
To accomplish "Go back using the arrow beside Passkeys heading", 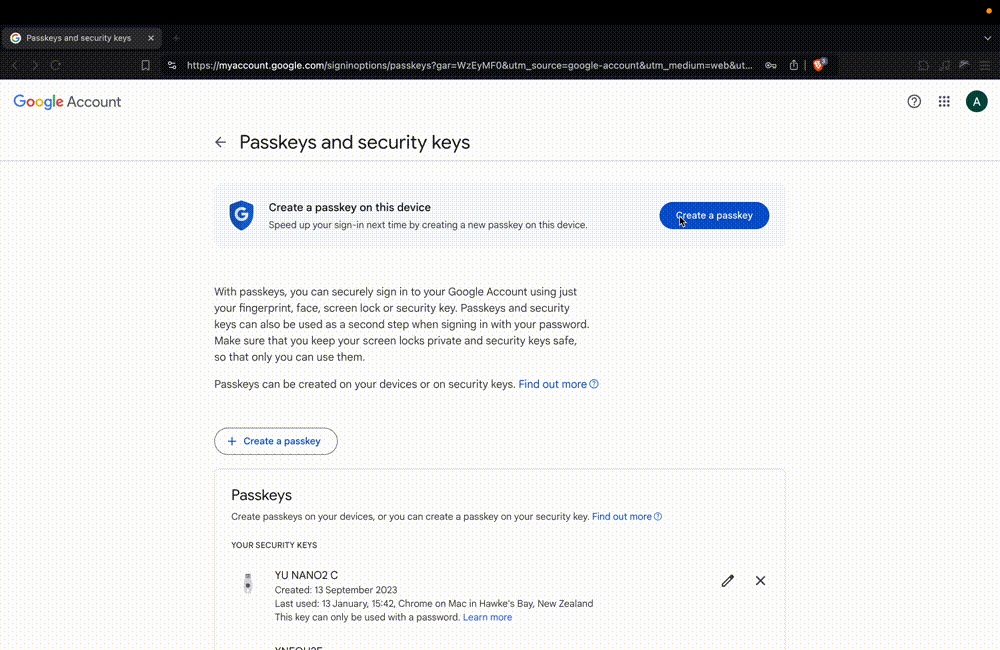I will (x=220, y=142).
